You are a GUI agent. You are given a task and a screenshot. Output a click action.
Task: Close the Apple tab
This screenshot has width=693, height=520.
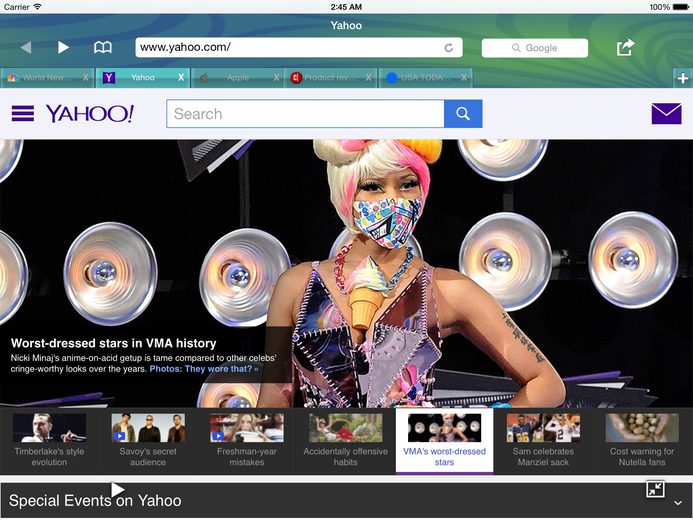pyautogui.click(x=276, y=77)
